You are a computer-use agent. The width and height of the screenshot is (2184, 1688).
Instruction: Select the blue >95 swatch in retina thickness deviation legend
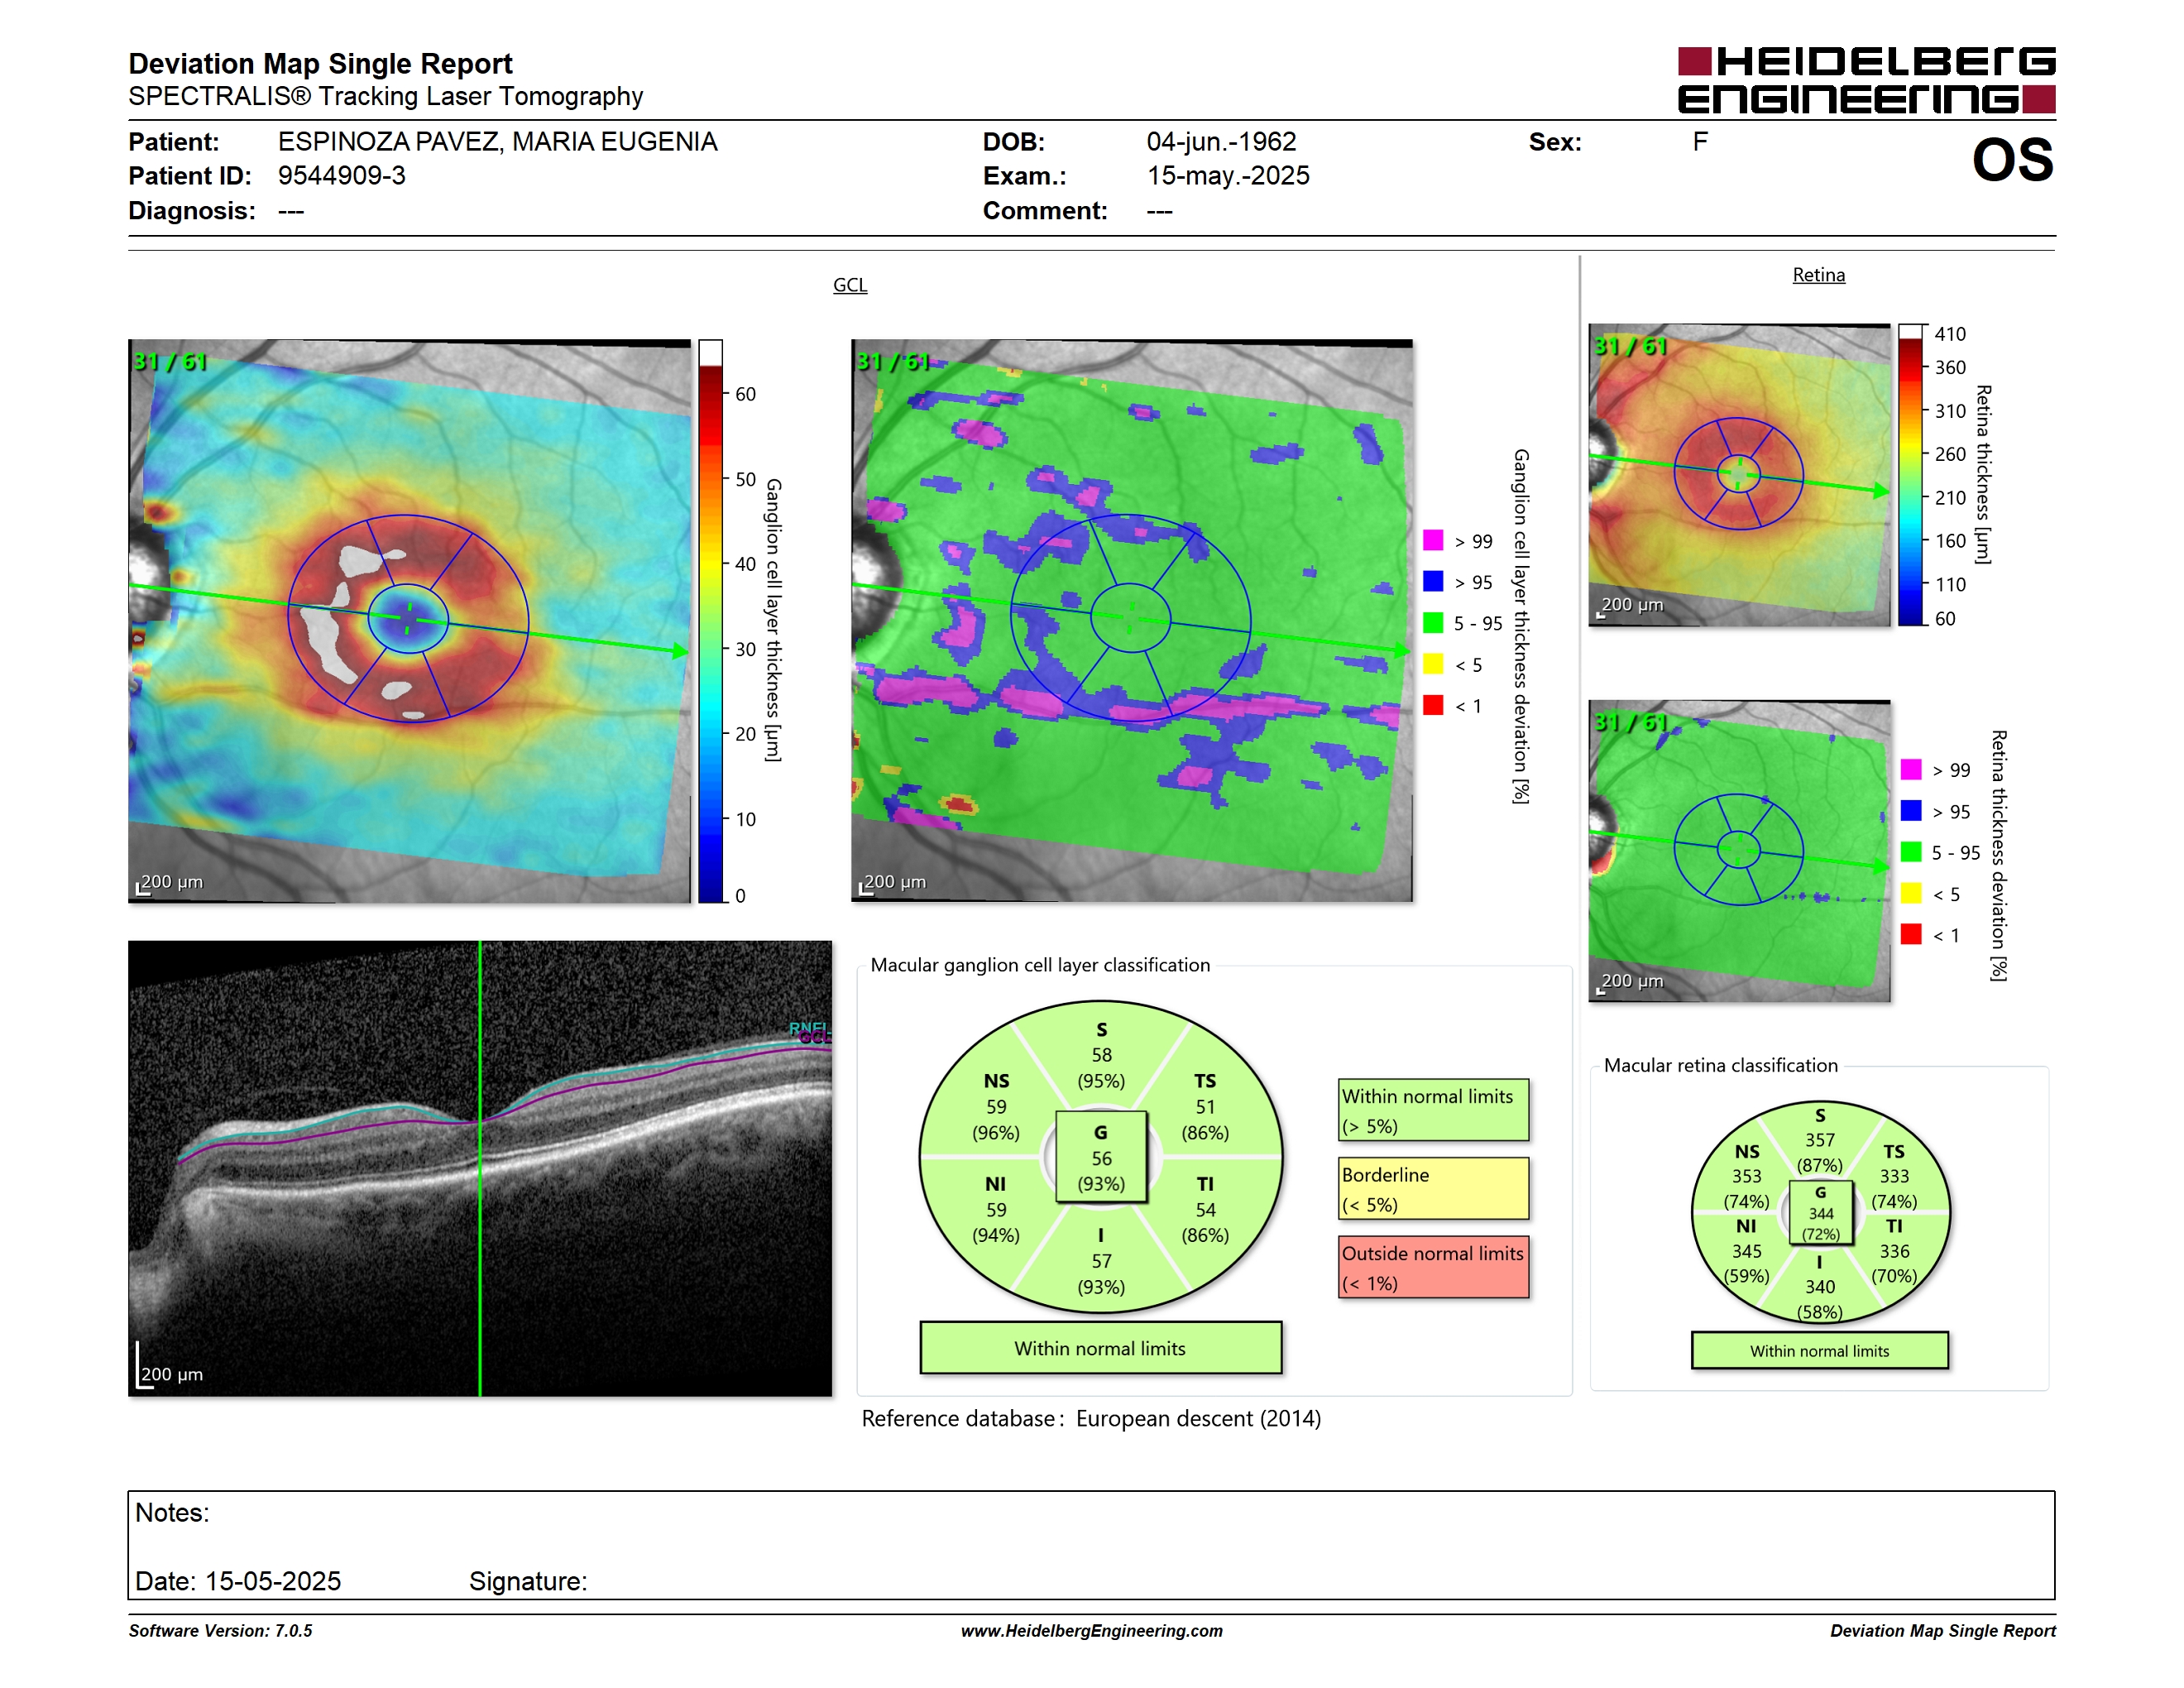1911,811
